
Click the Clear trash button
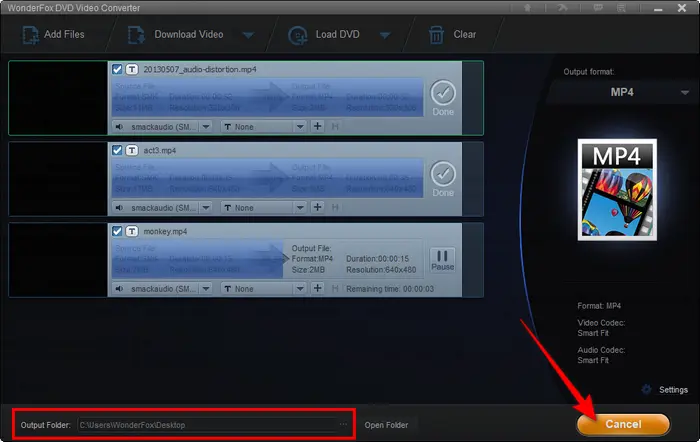click(452, 34)
